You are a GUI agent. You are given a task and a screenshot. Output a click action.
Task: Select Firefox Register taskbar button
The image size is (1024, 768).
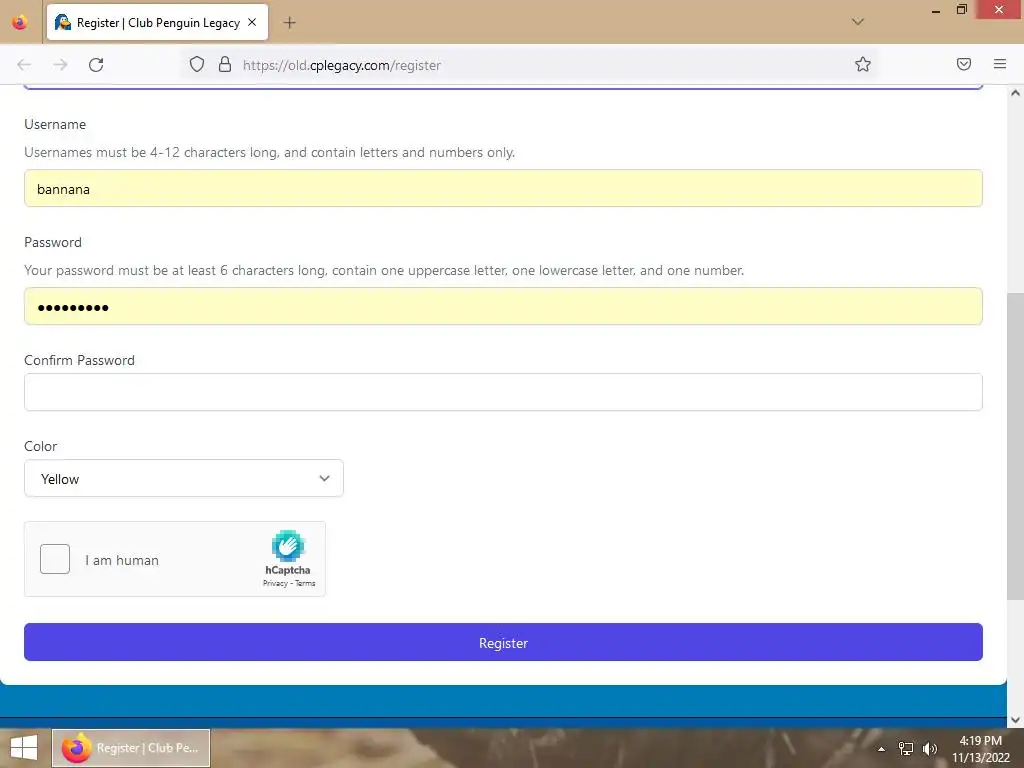[131, 748]
